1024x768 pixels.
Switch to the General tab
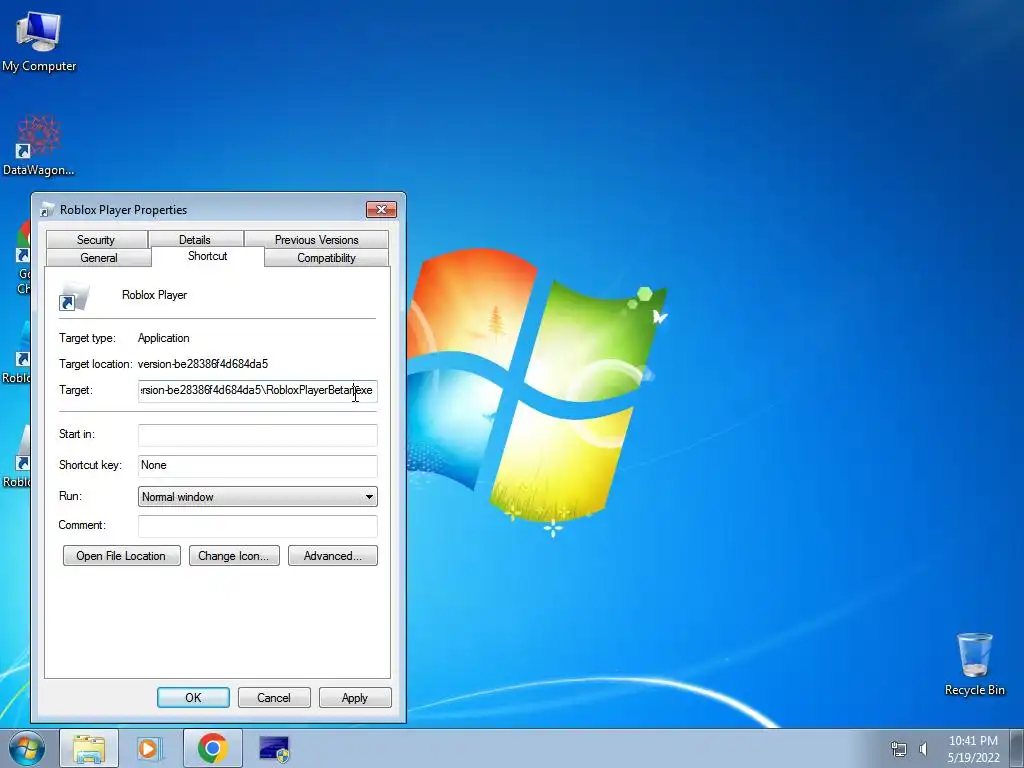99,257
